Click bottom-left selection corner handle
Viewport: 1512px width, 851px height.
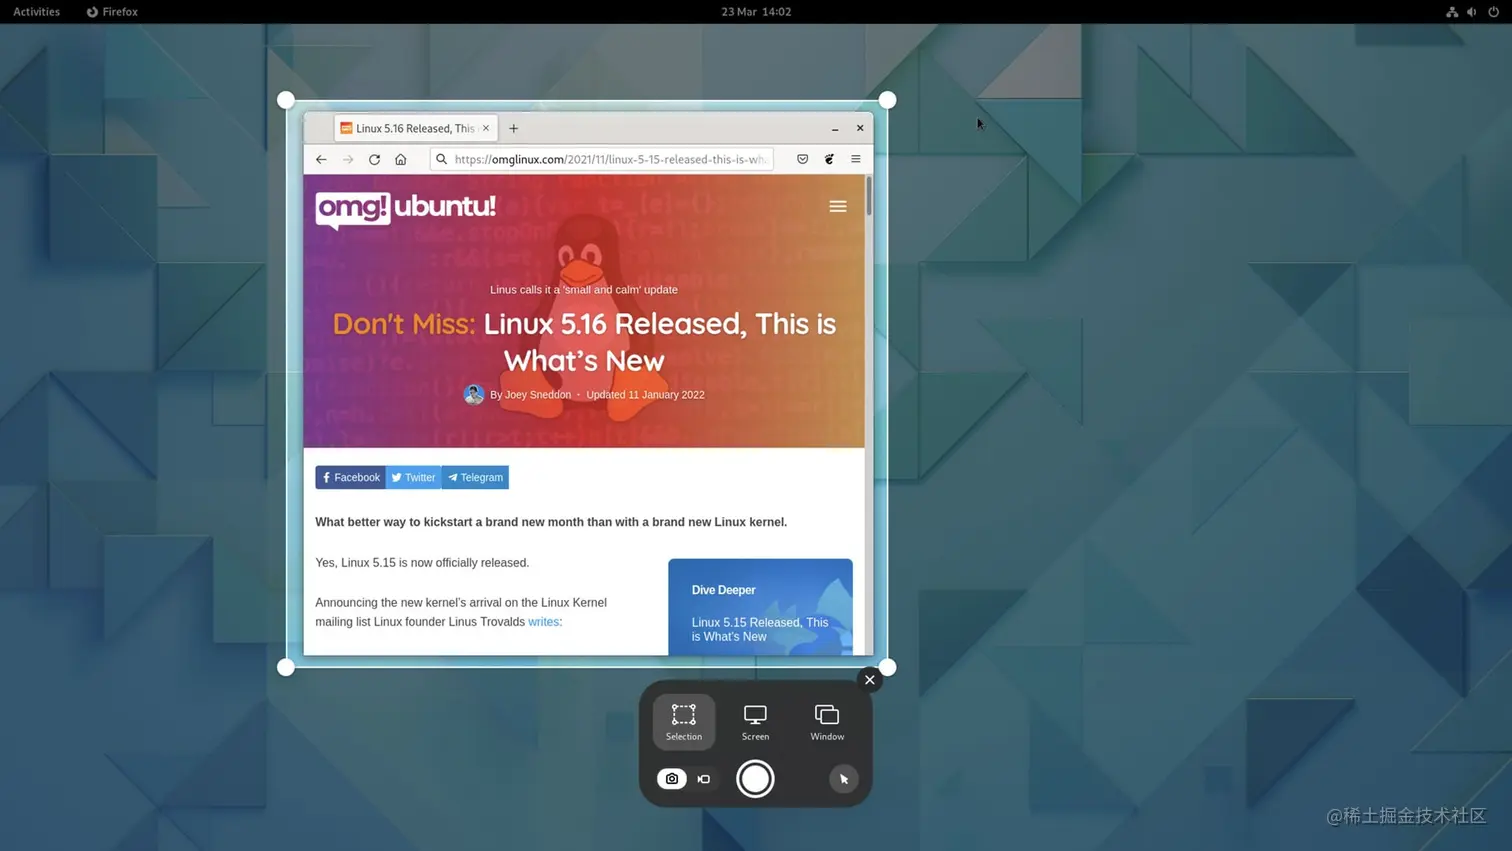(286, 667)
